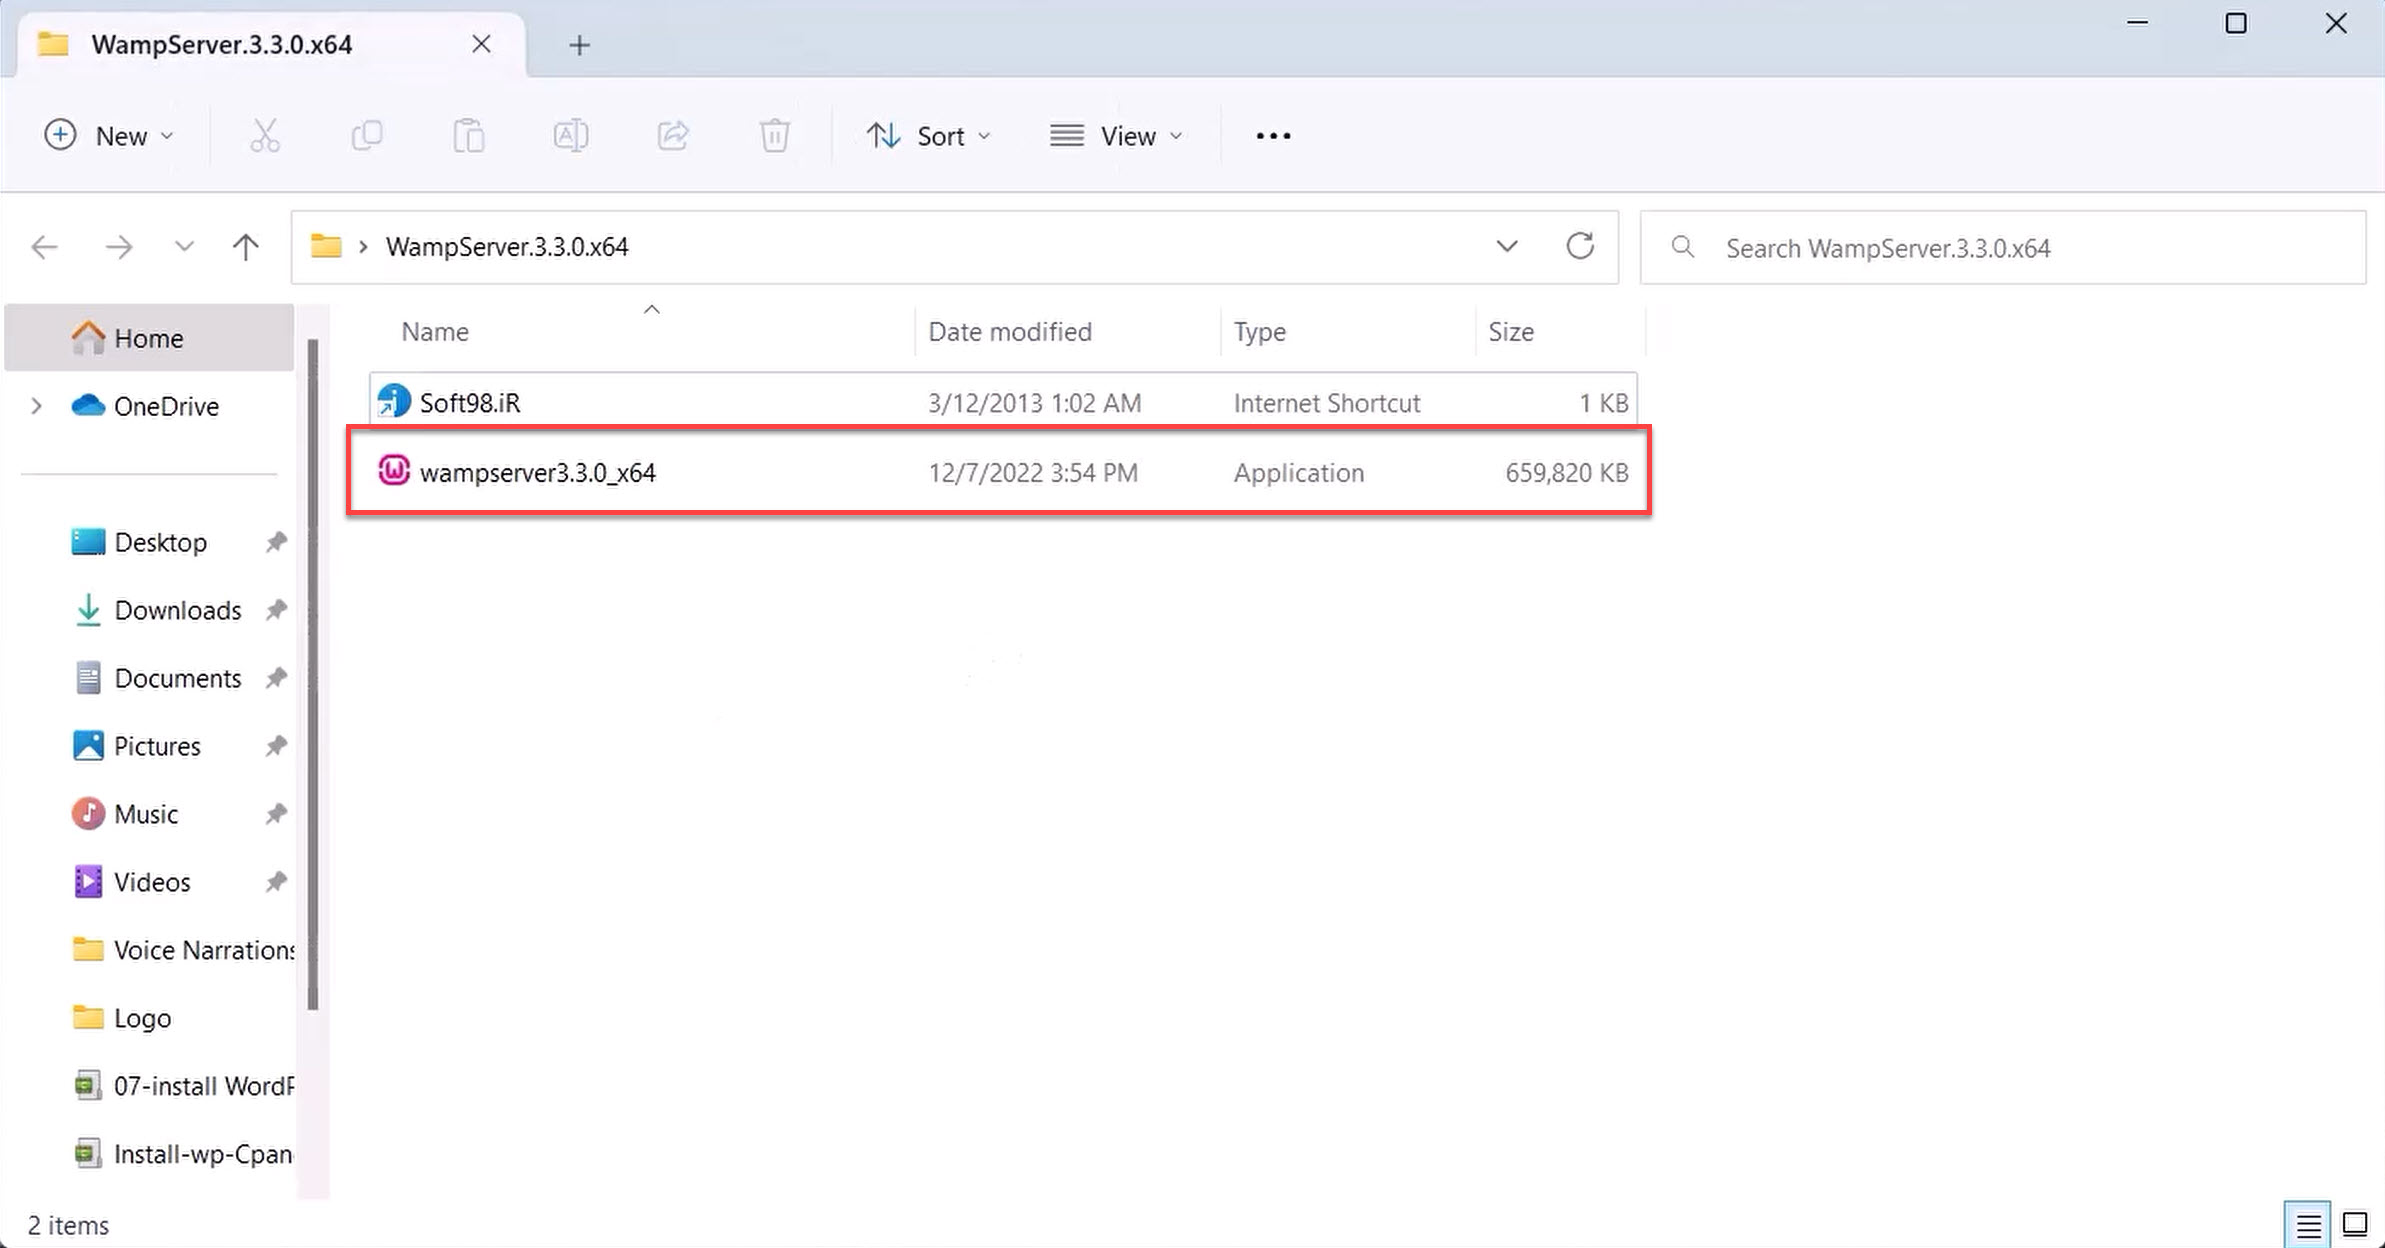Switch to large thumbnails view icon

pos(2355,1224)
